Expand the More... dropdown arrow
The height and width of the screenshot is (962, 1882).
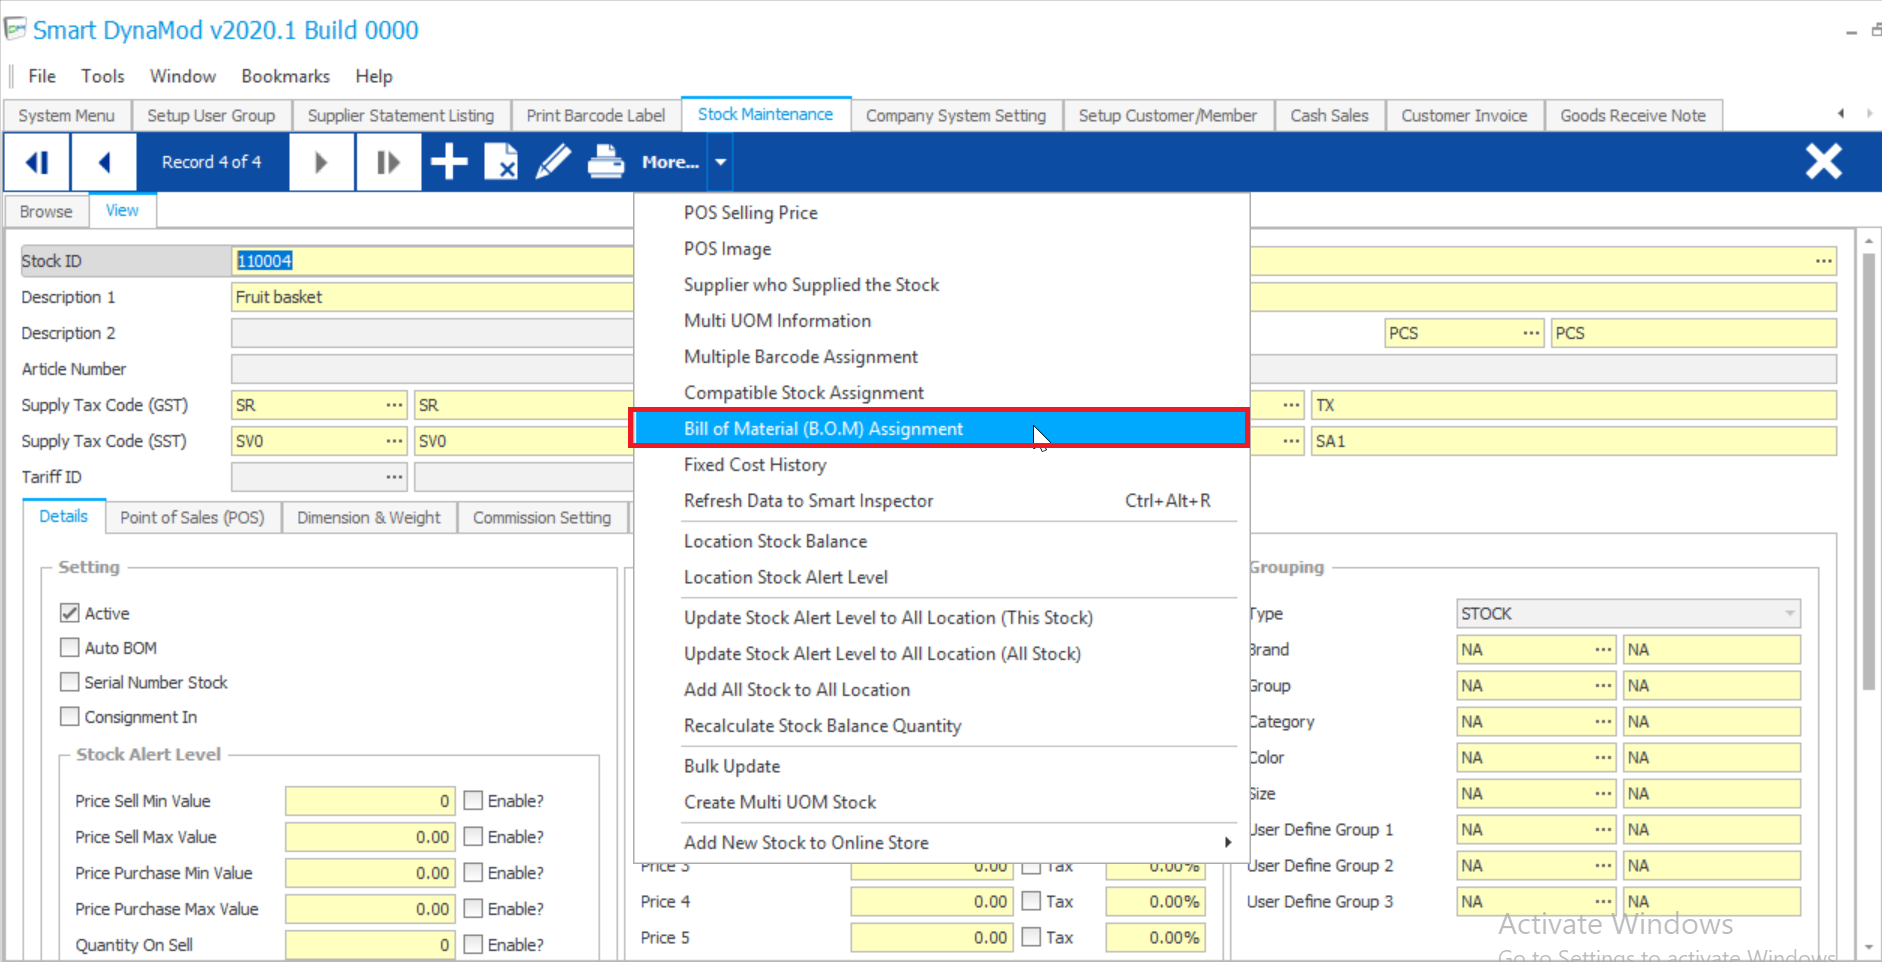pos(720,162)
